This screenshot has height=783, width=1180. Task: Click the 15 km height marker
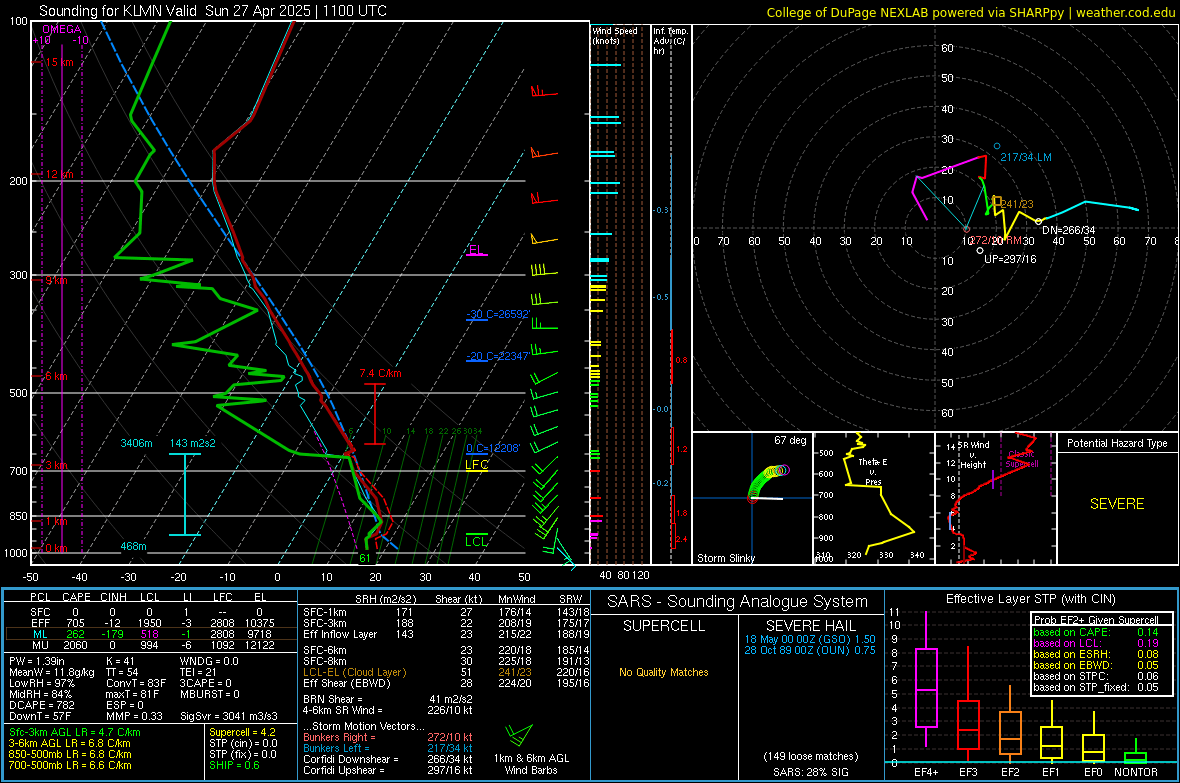point(59,62)
